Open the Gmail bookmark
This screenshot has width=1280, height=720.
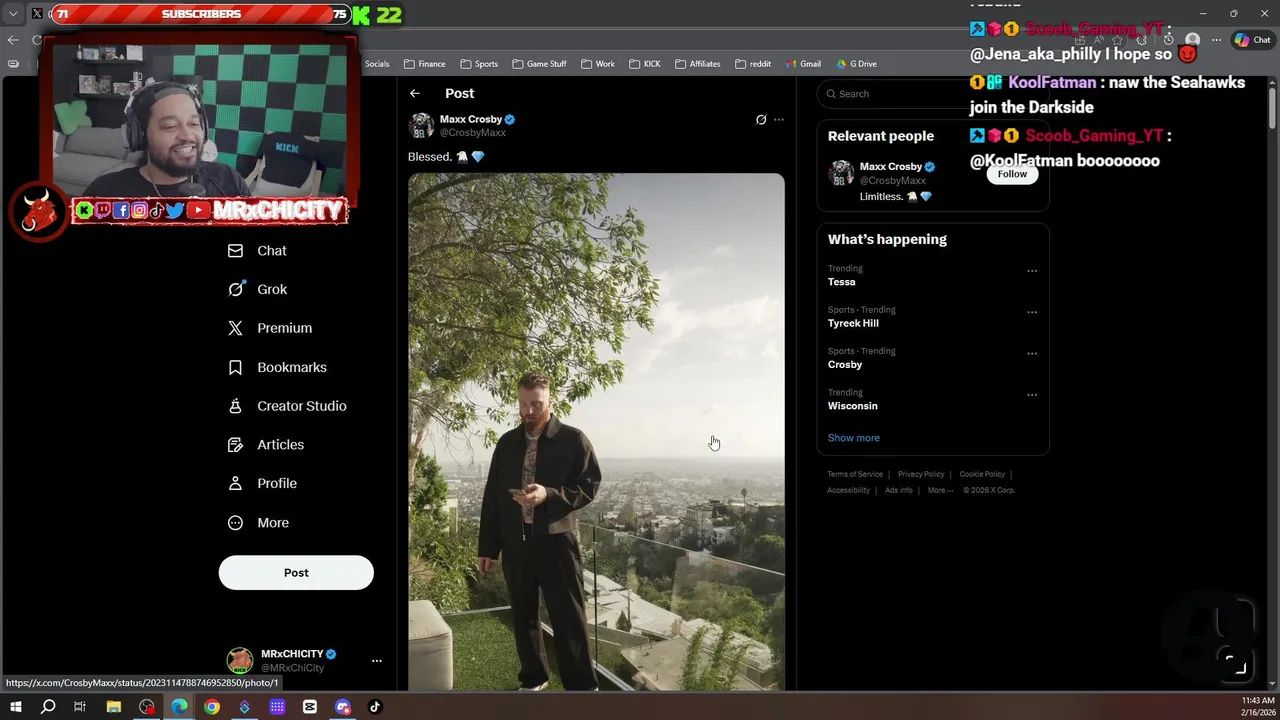tap(803, 64)
